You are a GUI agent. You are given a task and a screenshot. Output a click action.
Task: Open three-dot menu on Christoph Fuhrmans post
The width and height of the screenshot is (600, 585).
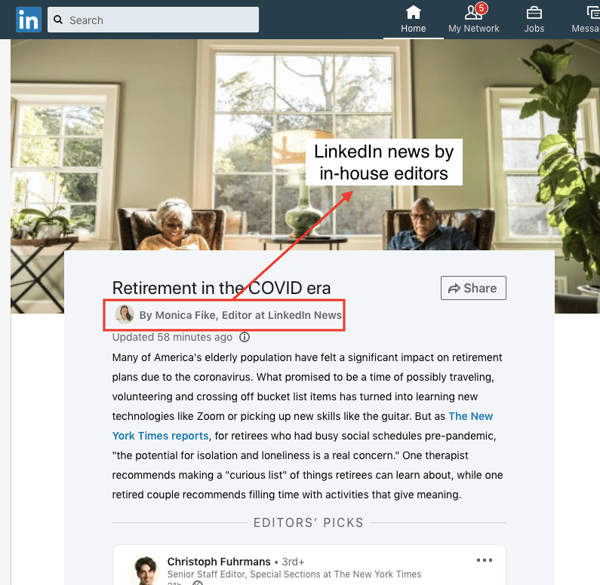coord(484,560)
